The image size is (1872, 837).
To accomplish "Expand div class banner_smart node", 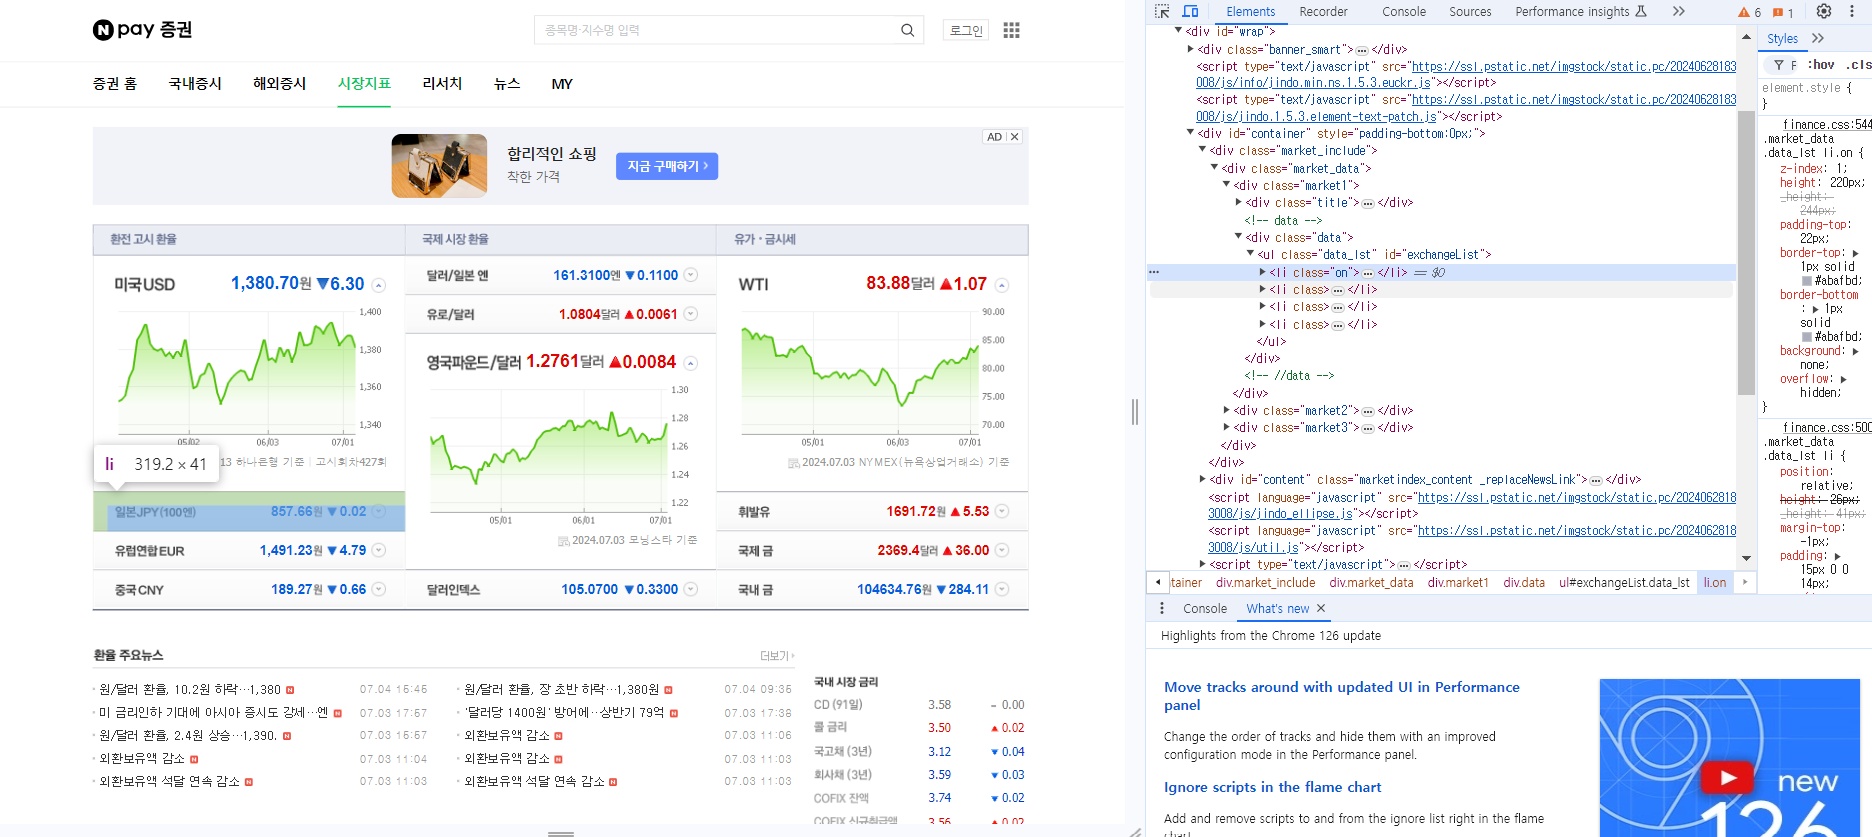I will (x=1190, y=49).
